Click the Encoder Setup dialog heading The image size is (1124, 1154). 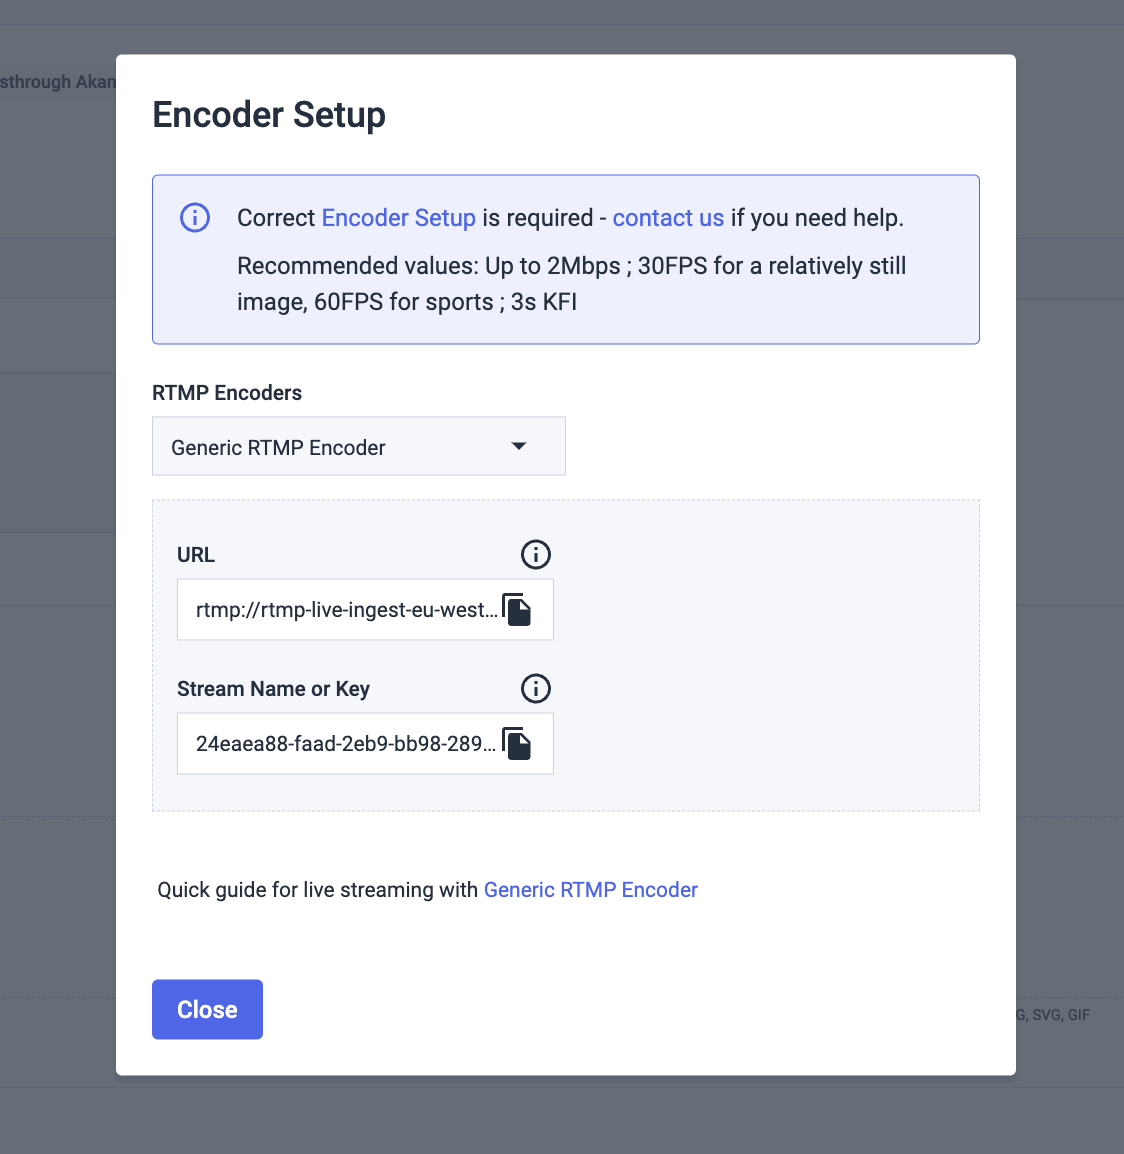click(x=269, y=115)
